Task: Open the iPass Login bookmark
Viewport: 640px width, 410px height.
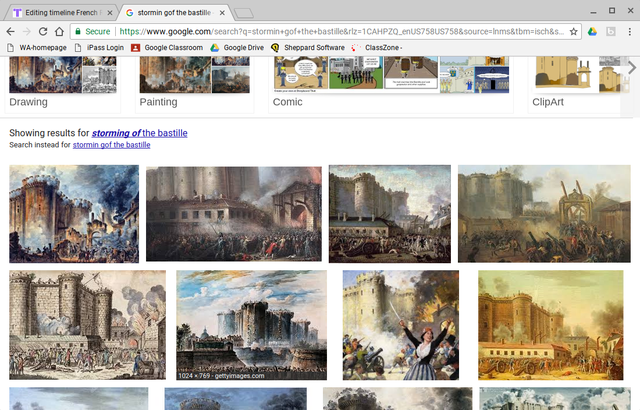Action: coord(100,48)
